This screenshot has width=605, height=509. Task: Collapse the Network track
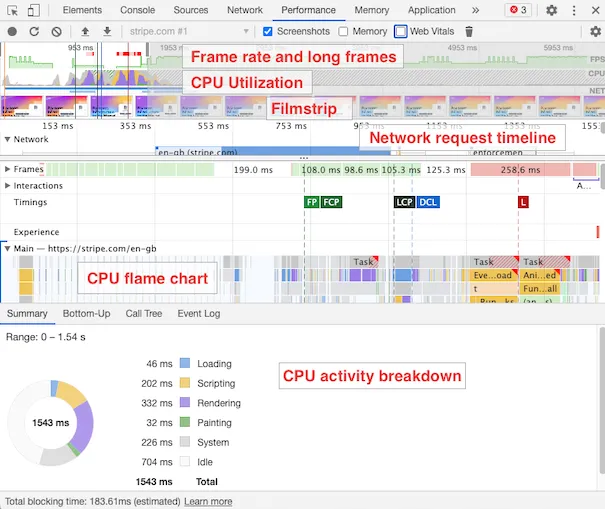(8, 140)
